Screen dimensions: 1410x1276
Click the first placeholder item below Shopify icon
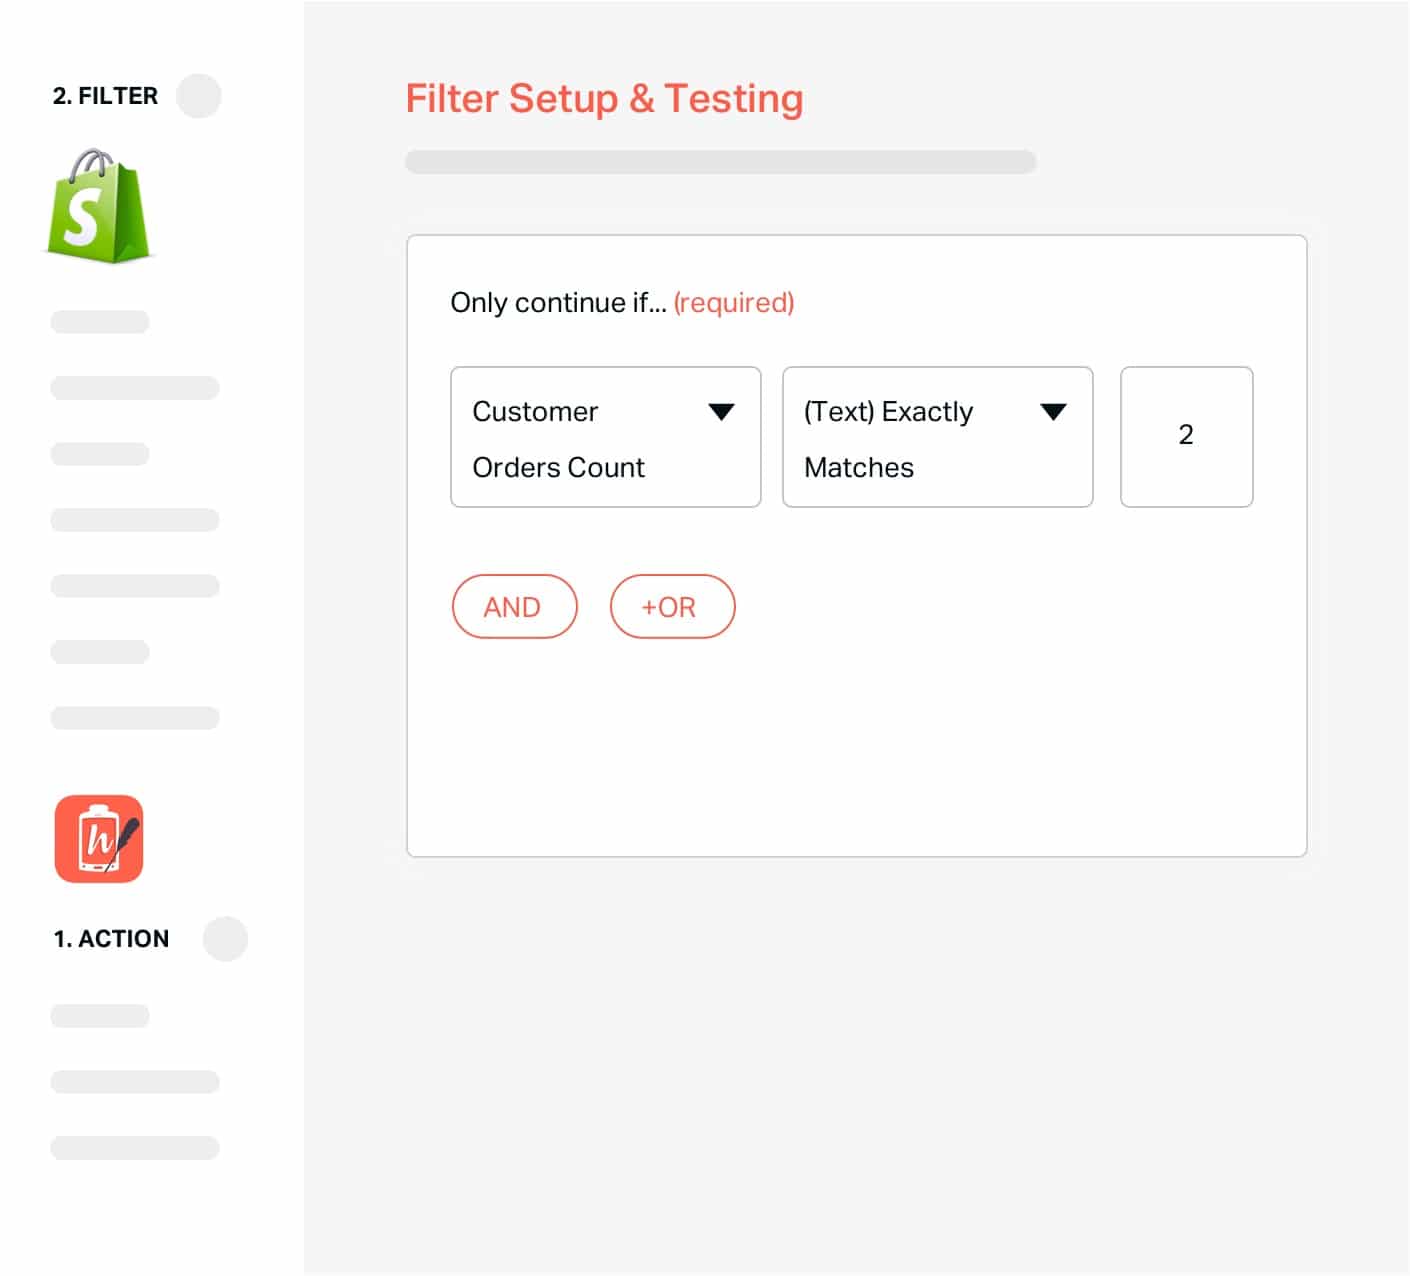pyautogui.click(x=100, y=322)
